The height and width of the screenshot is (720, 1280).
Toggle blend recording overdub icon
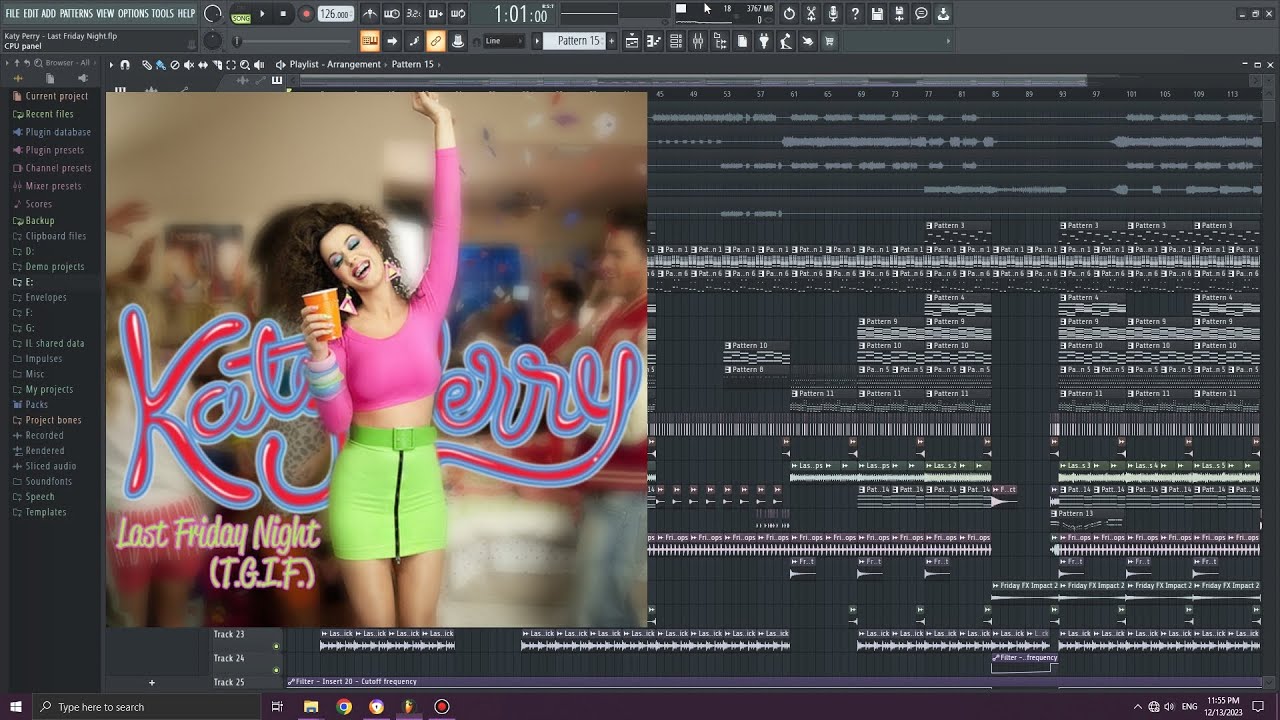pos(436,14)
